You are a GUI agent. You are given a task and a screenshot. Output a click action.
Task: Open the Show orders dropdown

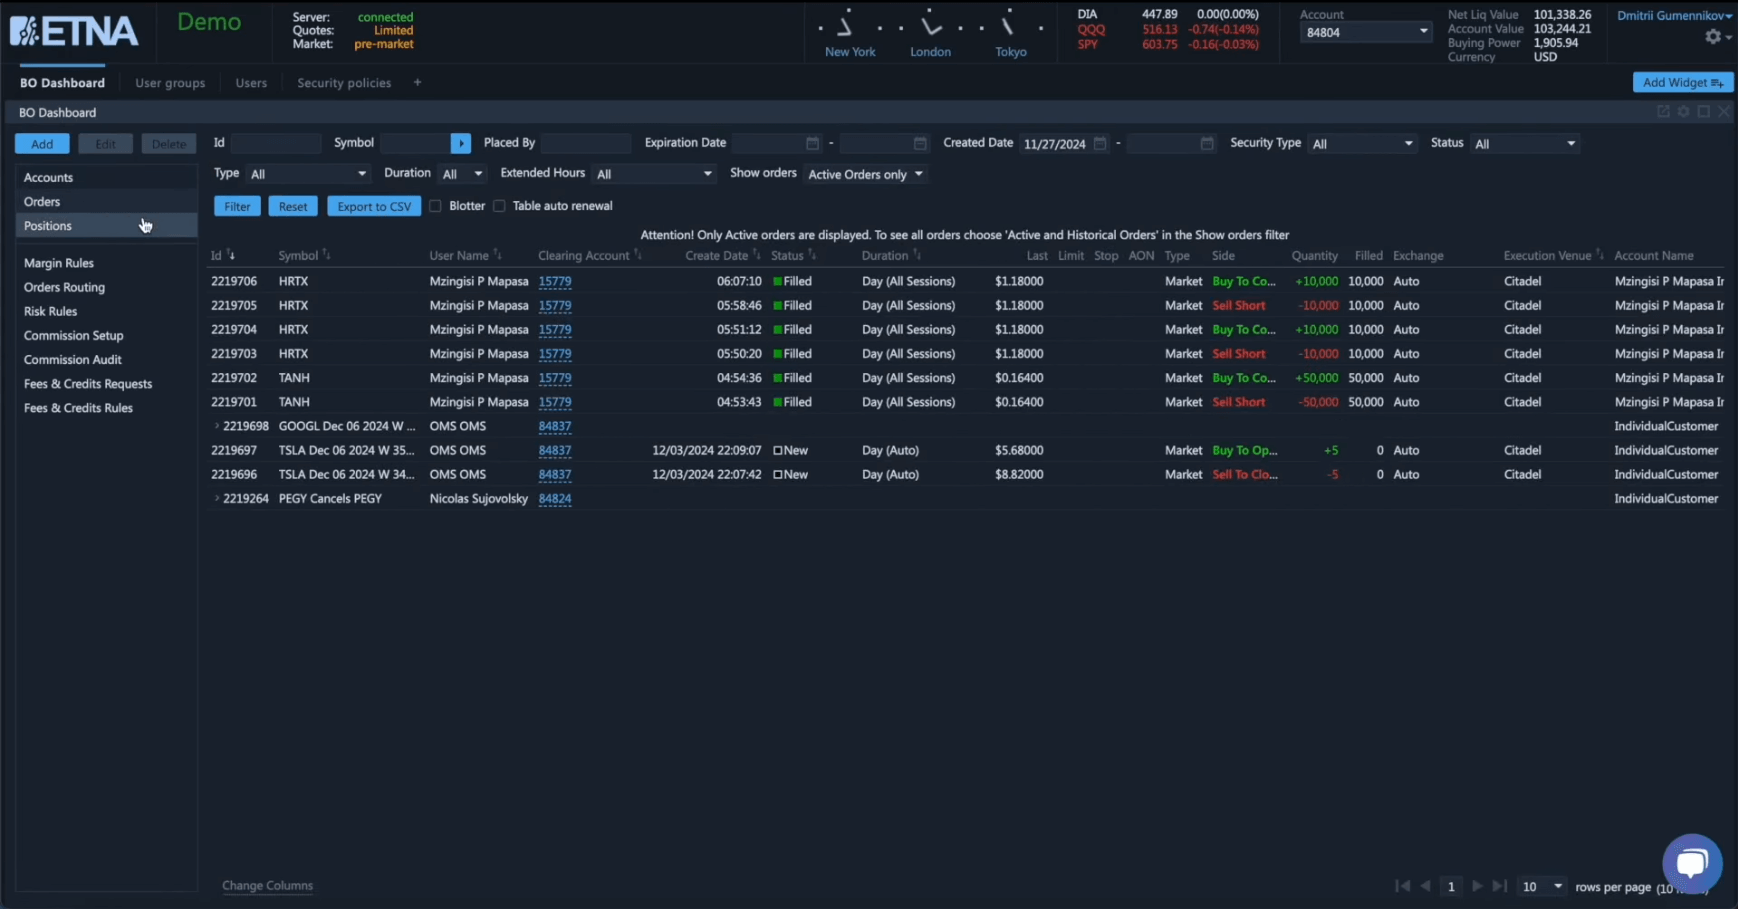pyautogui.click(x=865, y=174)
